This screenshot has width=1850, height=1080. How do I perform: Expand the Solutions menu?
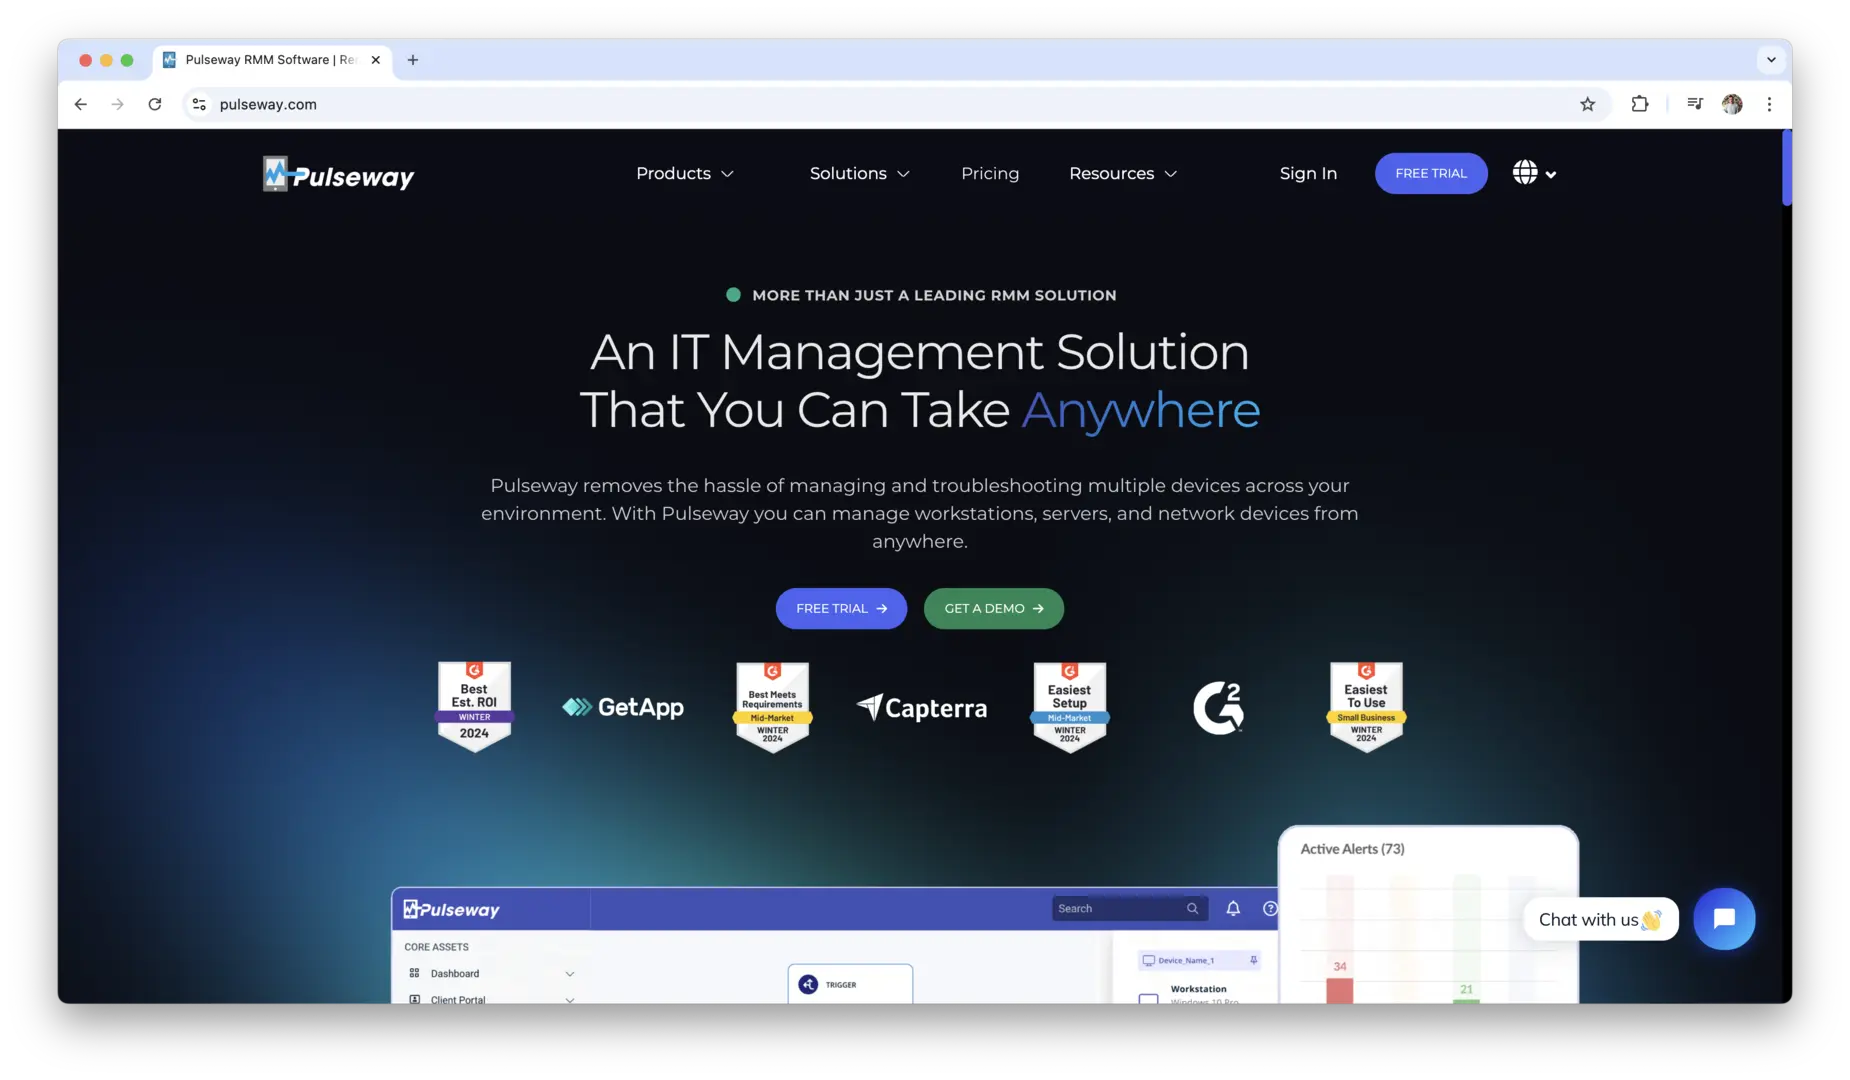pos(859,173)
